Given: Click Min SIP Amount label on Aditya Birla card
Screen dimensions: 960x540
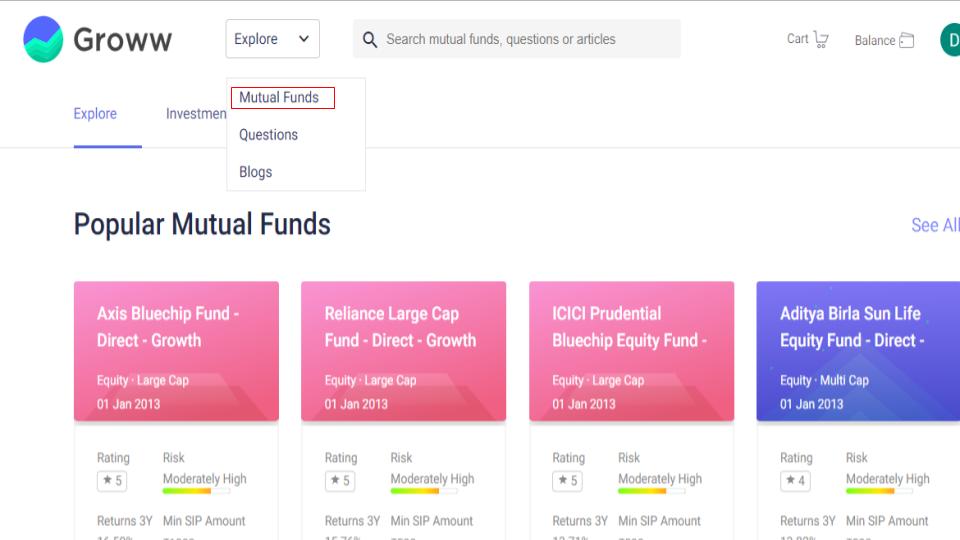Looking at the screenshot, I should tap(887, 521).
